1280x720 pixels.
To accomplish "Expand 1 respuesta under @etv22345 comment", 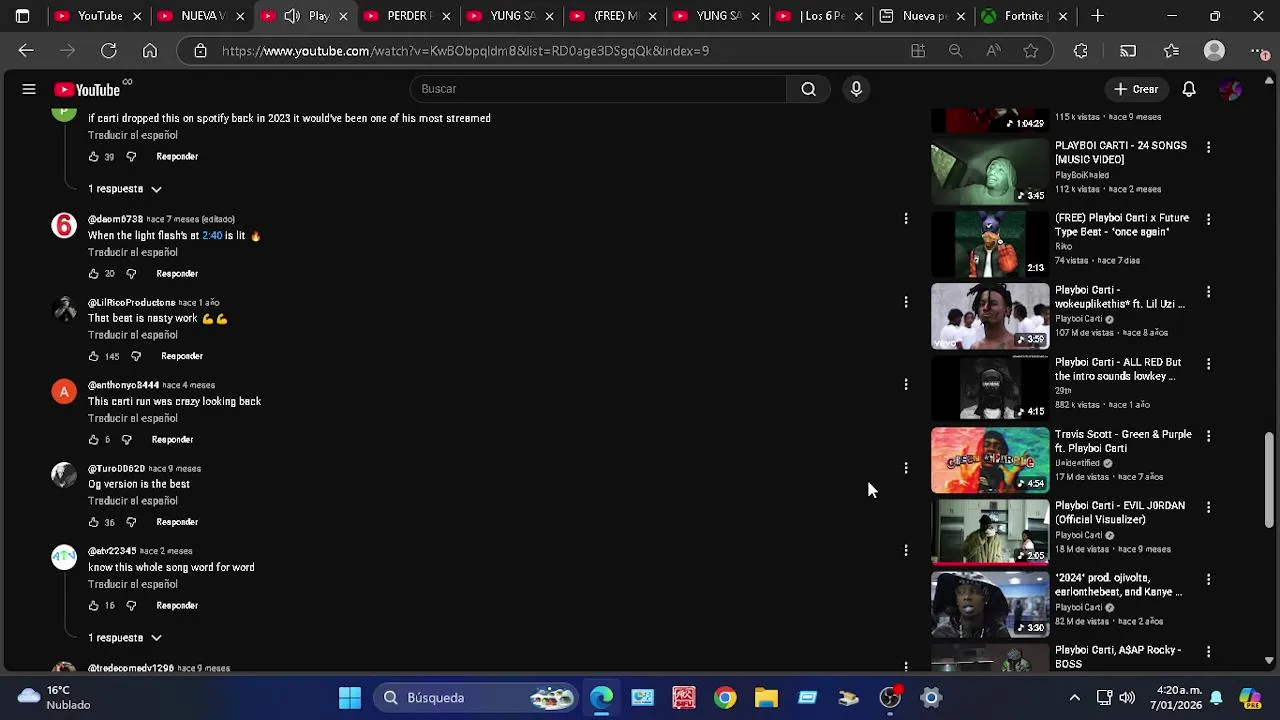I will (x=125, y=638).
